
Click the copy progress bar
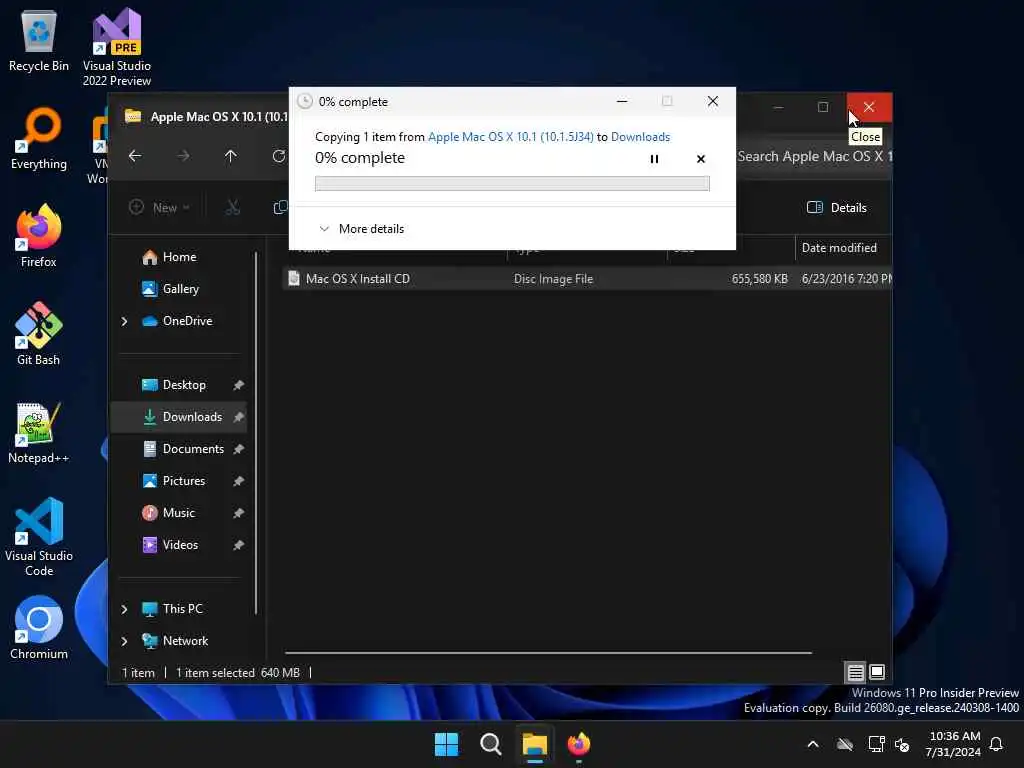[x=512, y=184]
